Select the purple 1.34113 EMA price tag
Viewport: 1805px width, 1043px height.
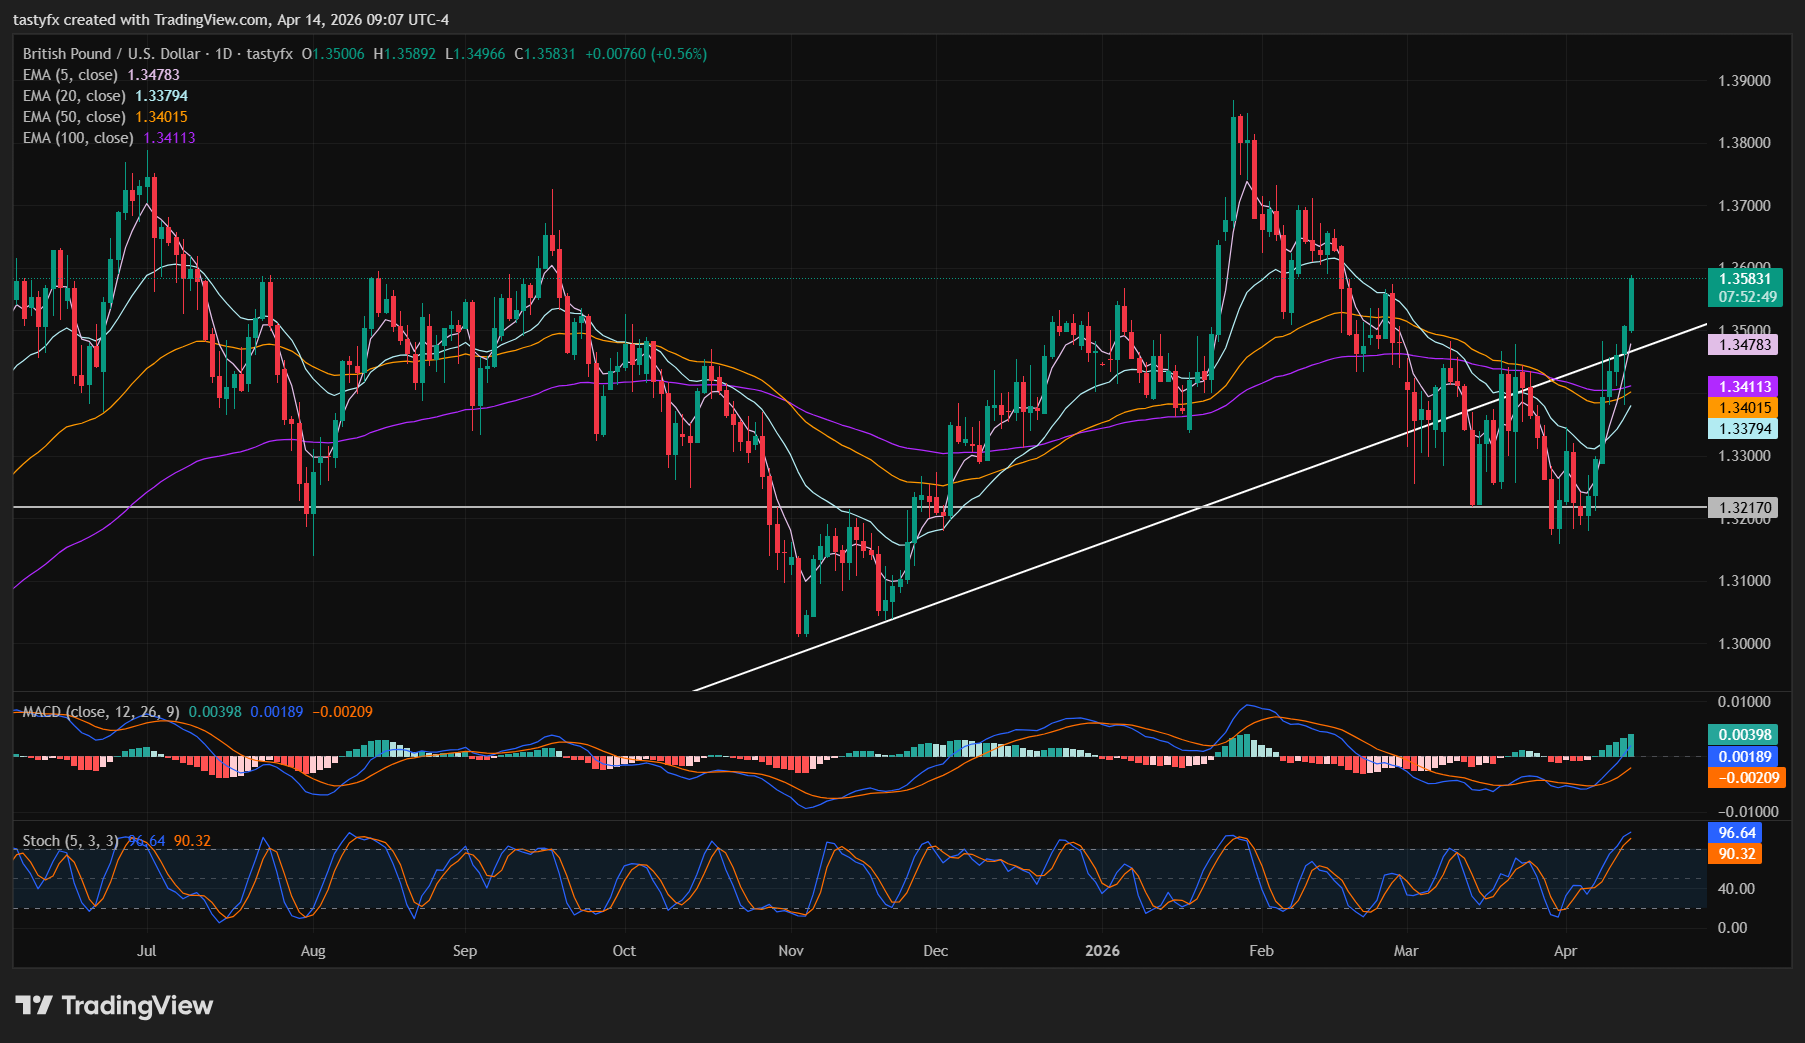point(1744,386)
